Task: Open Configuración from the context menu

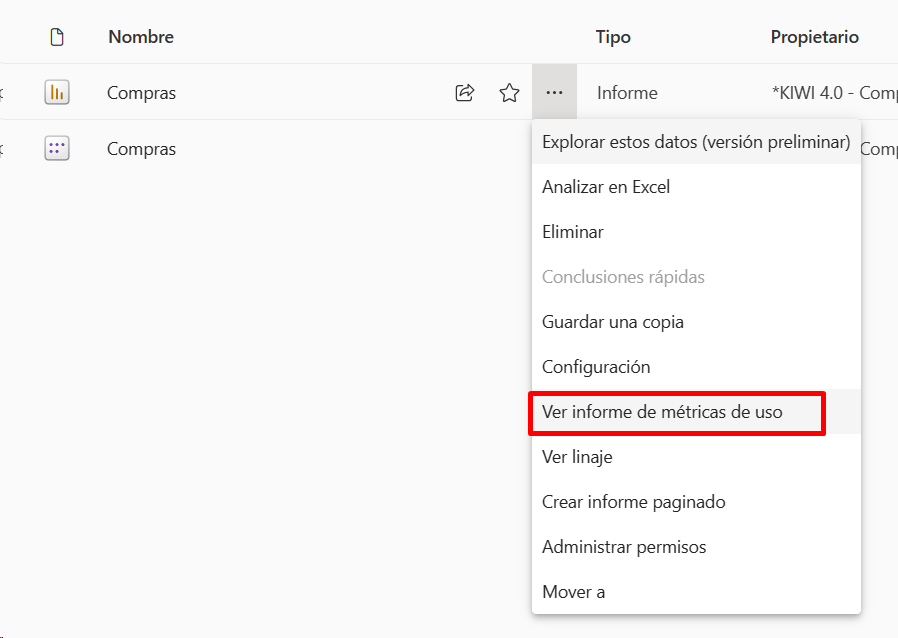Action: [696, 367]
